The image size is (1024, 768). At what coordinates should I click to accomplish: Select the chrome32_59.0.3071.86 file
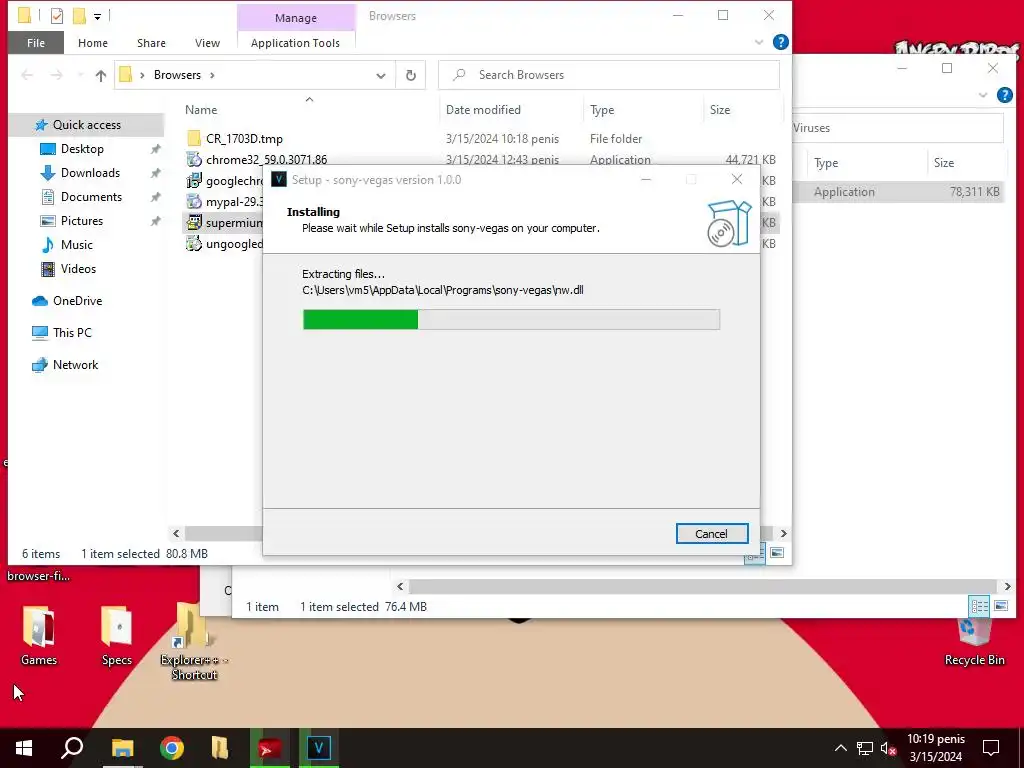[x=266, y=159]
